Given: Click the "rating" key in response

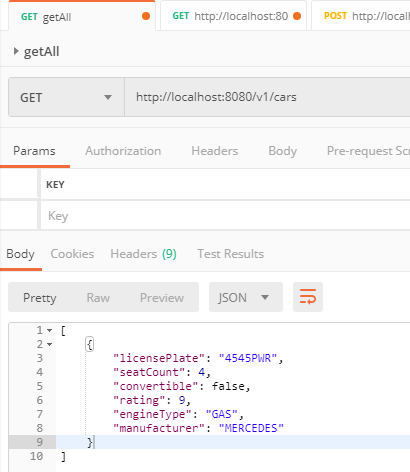Looking at the screenshot, I should (139, 400).
